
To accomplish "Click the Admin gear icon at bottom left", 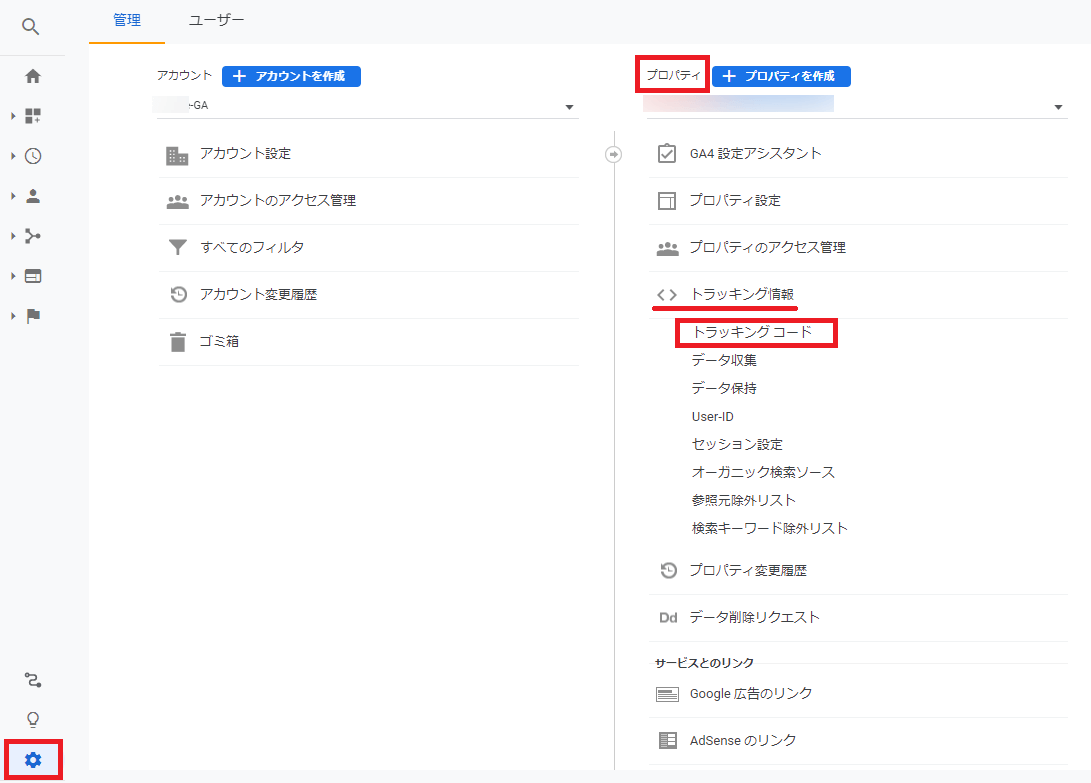I will [33, 760].
